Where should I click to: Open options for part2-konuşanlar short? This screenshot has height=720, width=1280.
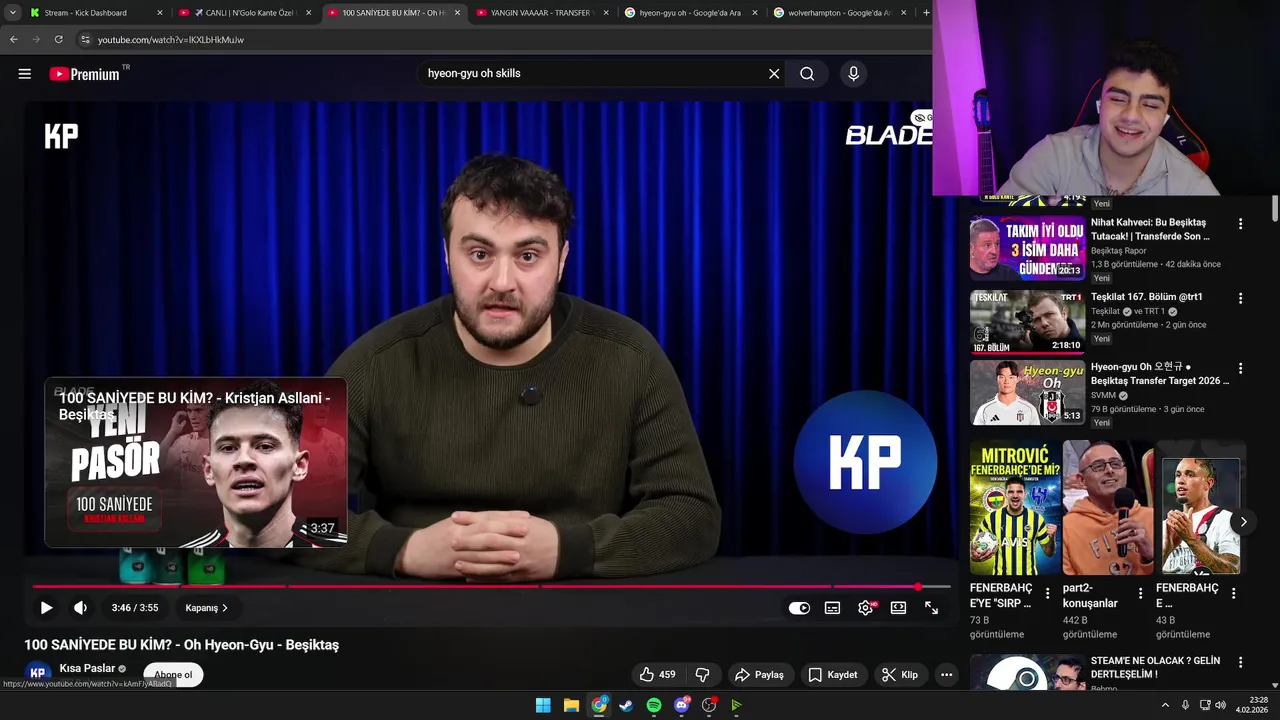point(1140,593)
